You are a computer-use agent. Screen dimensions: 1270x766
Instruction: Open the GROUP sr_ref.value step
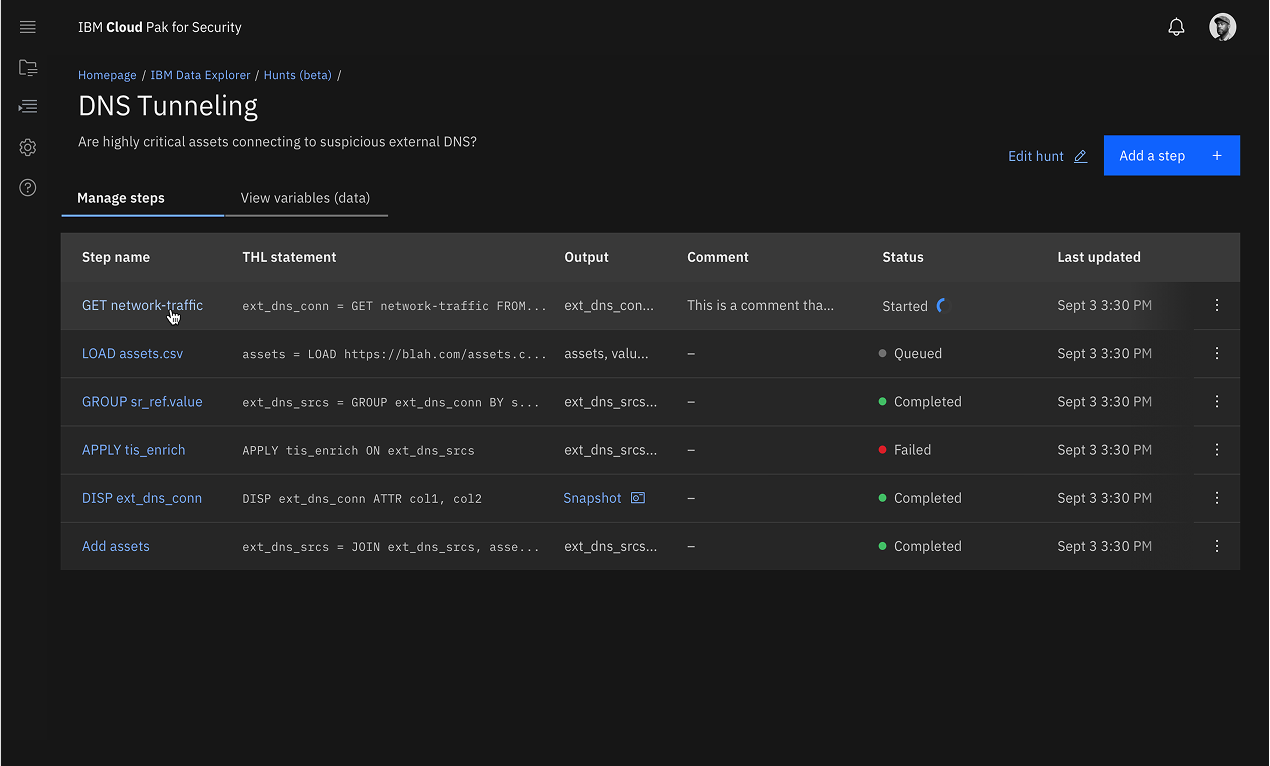pyautogui.click(x=142, y=402)
